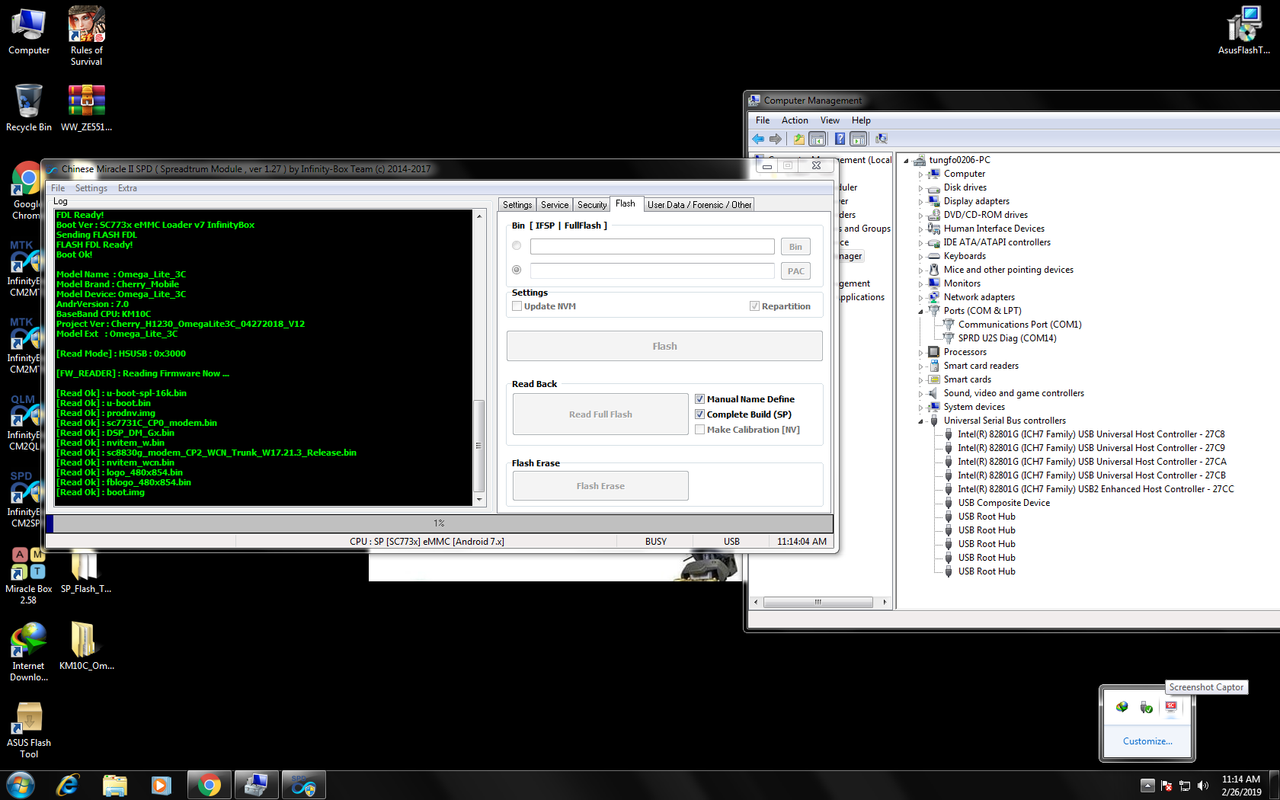Click Customize... link in tray popup
Screen dimensions: 1280x800
pyautogui.click(x=1147, y=741)
